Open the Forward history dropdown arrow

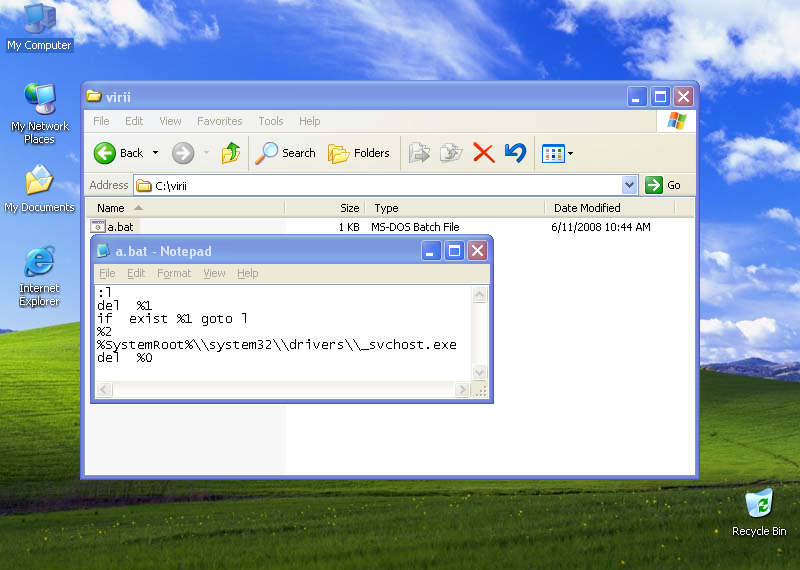click(x=207, y=153)
